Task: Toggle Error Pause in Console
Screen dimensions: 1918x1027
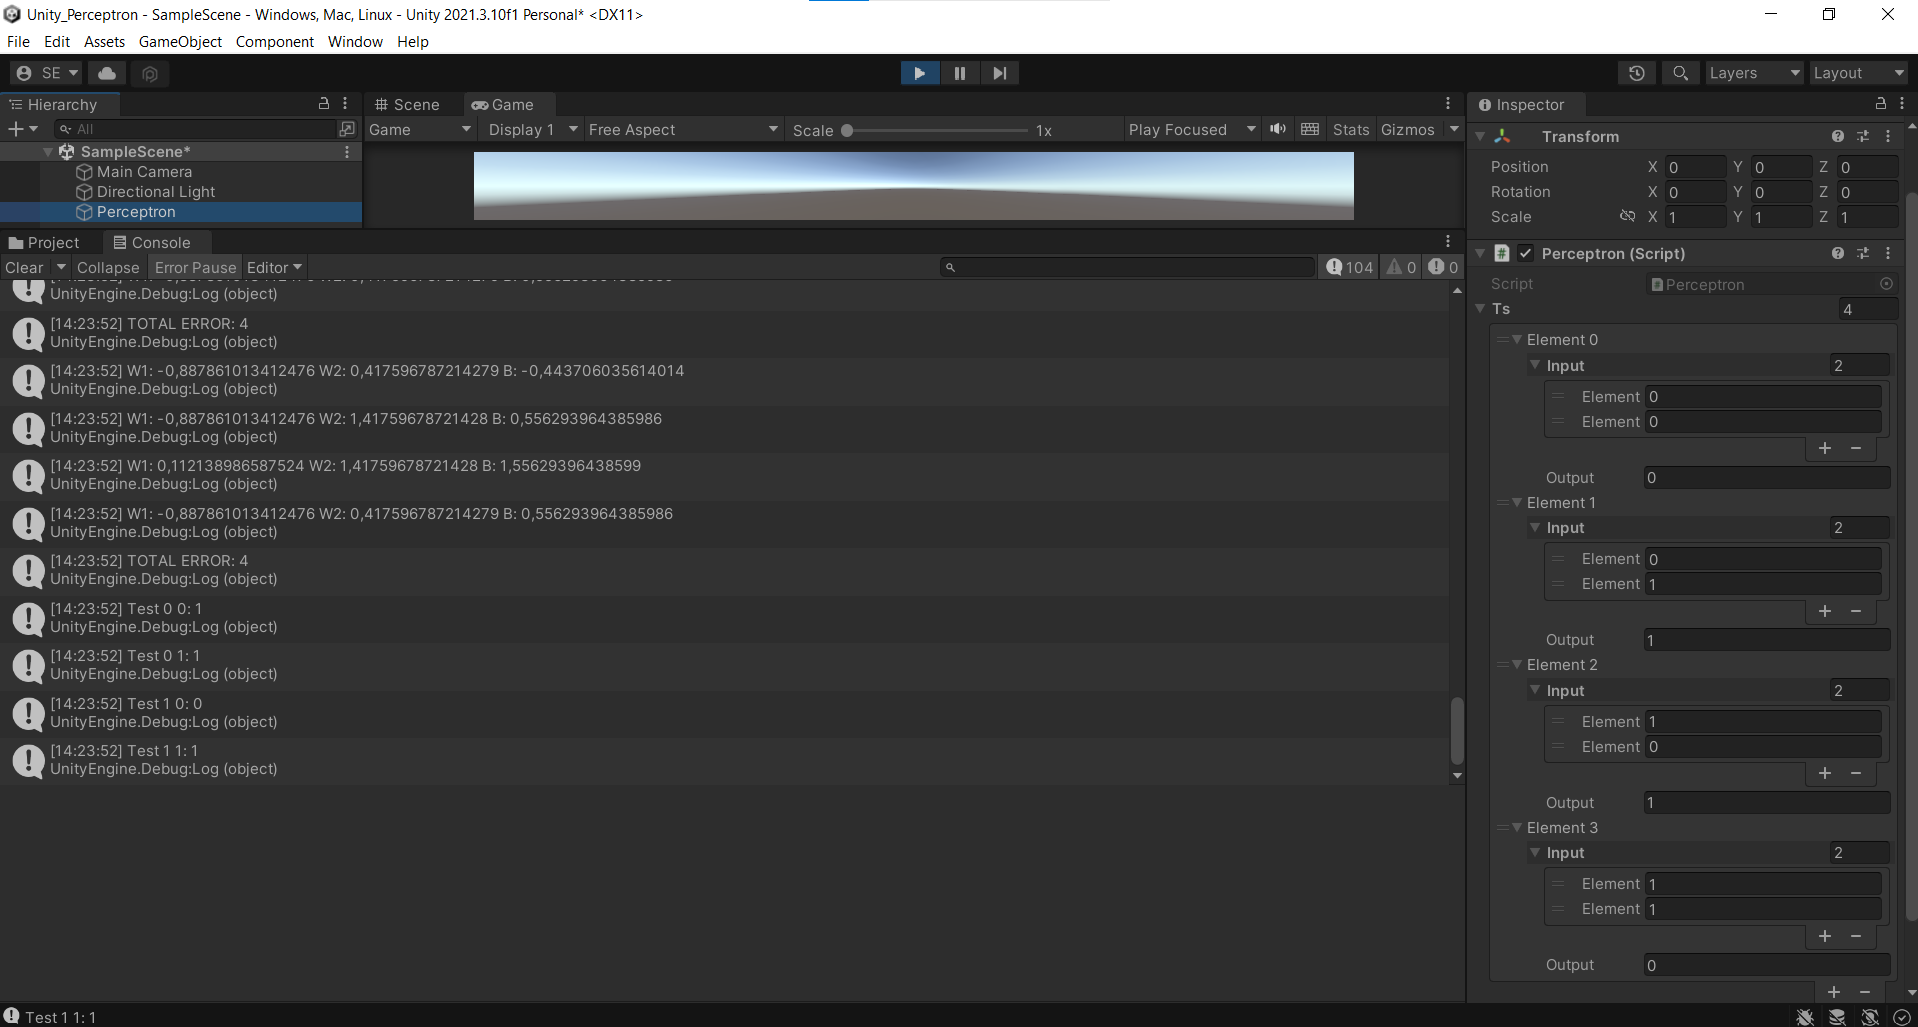Action: (195, 268)
